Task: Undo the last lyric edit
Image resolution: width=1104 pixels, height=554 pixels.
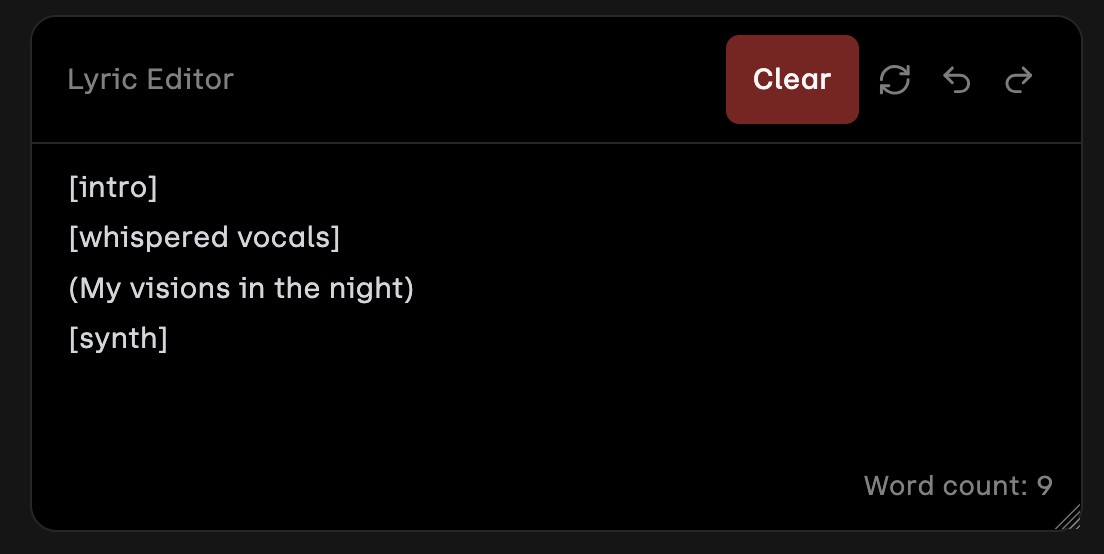Action: [x=957, y=80]
